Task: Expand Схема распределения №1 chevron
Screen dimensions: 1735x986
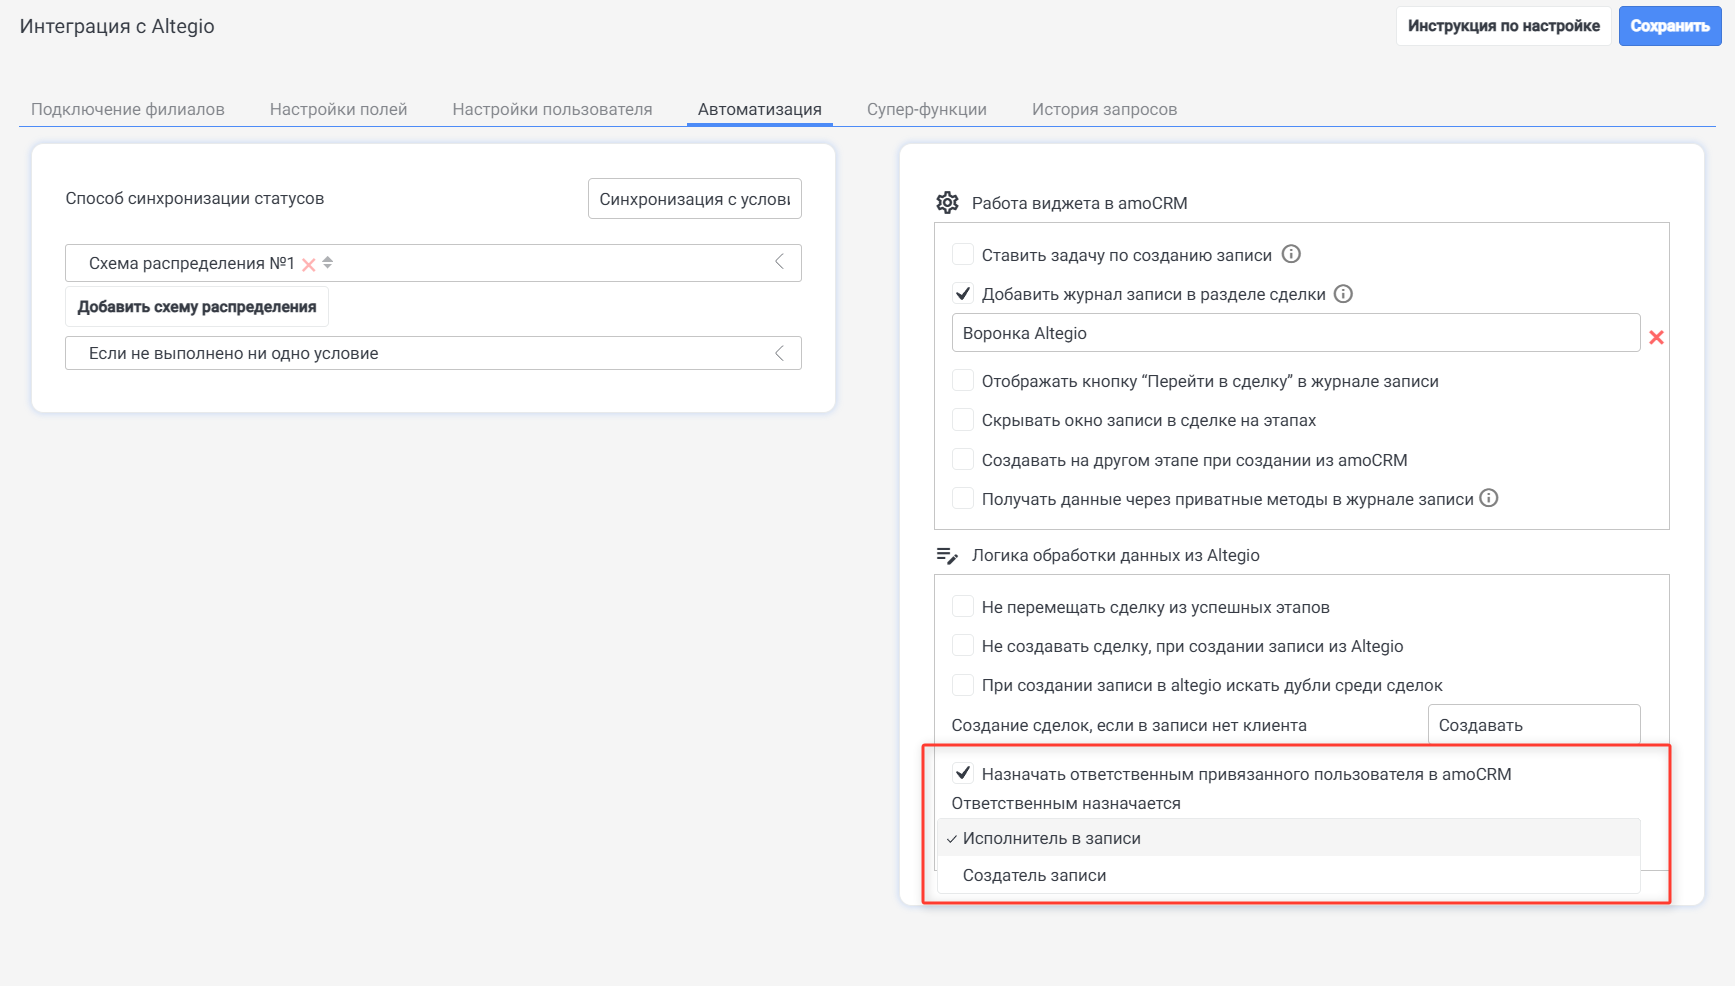Action: (779, 262)
